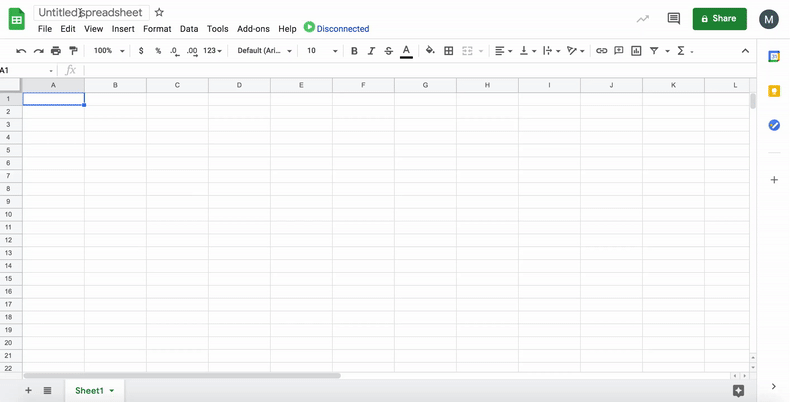This screenshot has width=790, height=402.
Task: Toggle strikethrough formatting
Action: tap(388, 51)
